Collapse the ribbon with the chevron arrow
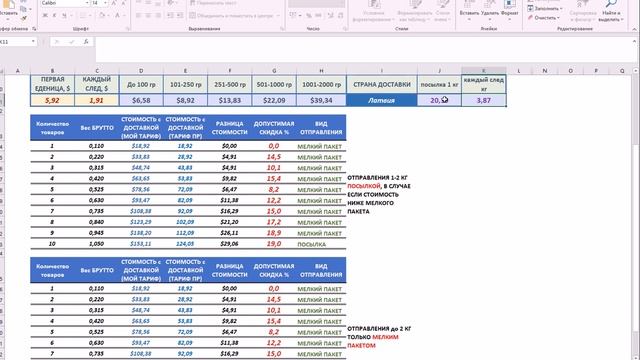Image resolution: width=640 pixels, height=360 pixels. tap(634, 29)
